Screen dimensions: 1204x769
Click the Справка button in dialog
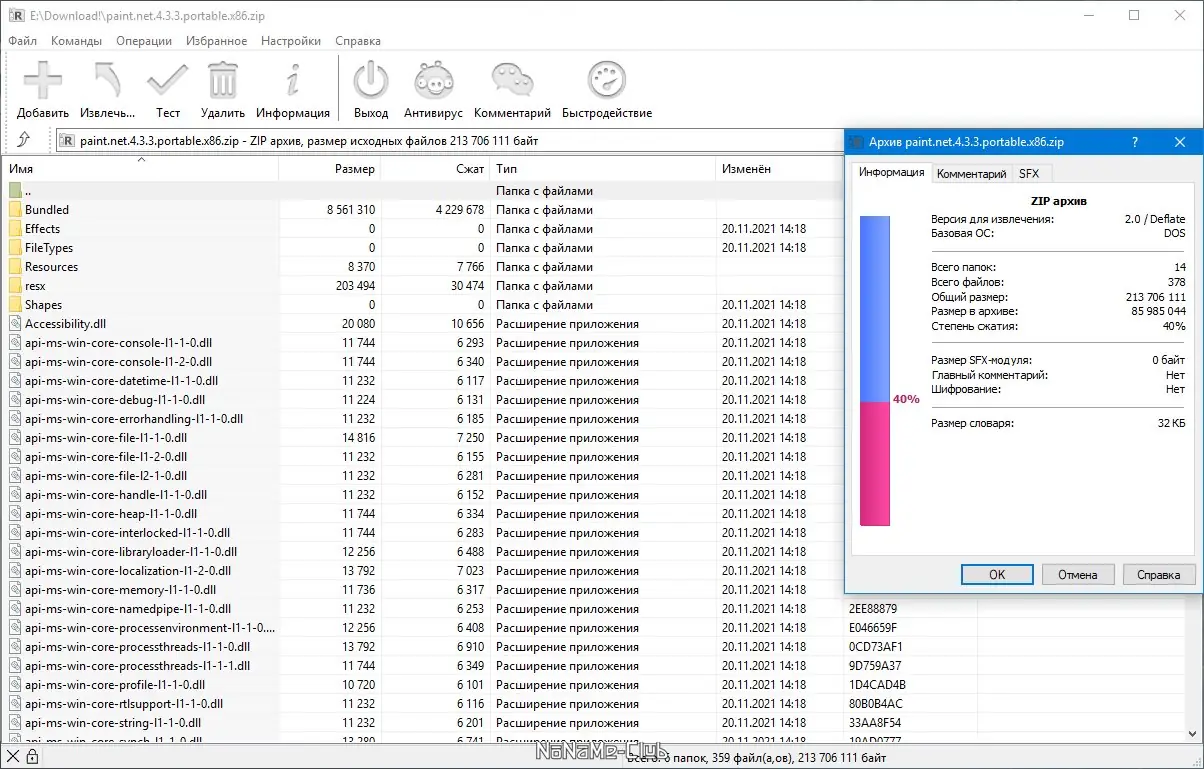[1159, 575]
